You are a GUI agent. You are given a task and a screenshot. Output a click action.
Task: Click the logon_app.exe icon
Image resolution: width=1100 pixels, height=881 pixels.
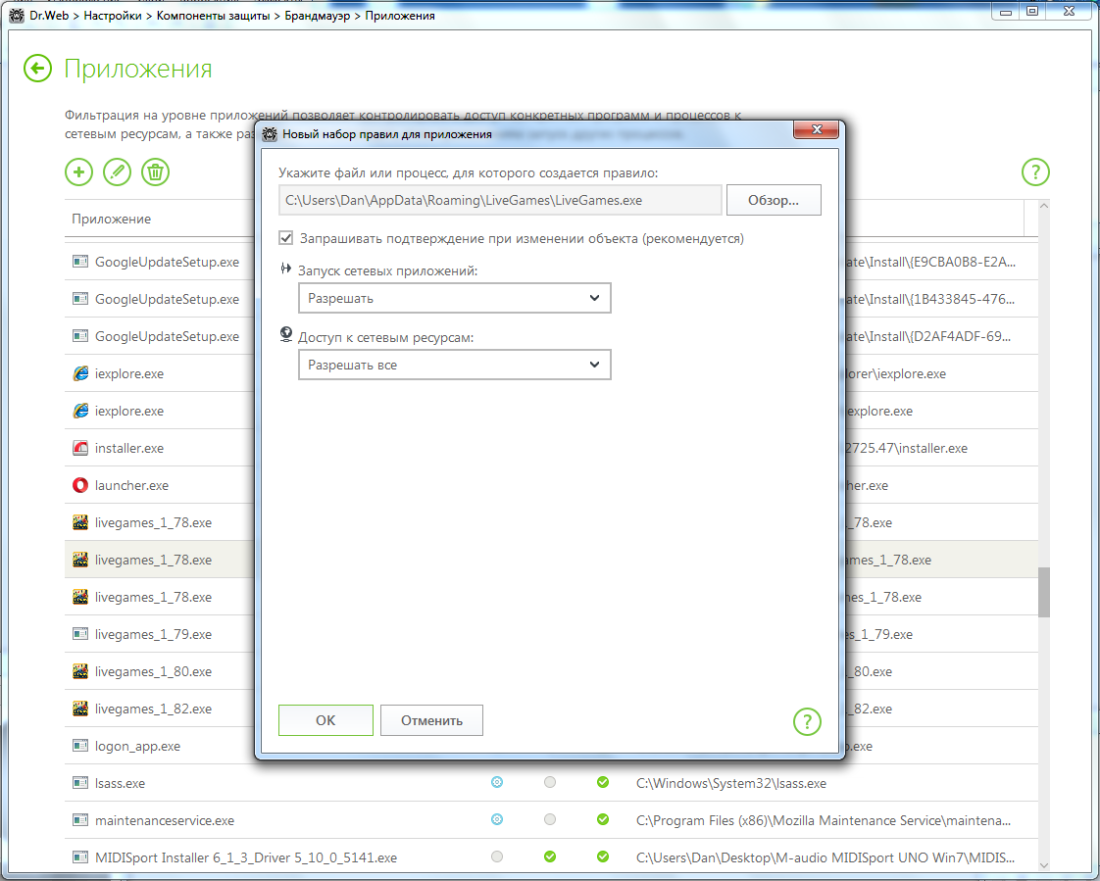click(x=81, y=746)
